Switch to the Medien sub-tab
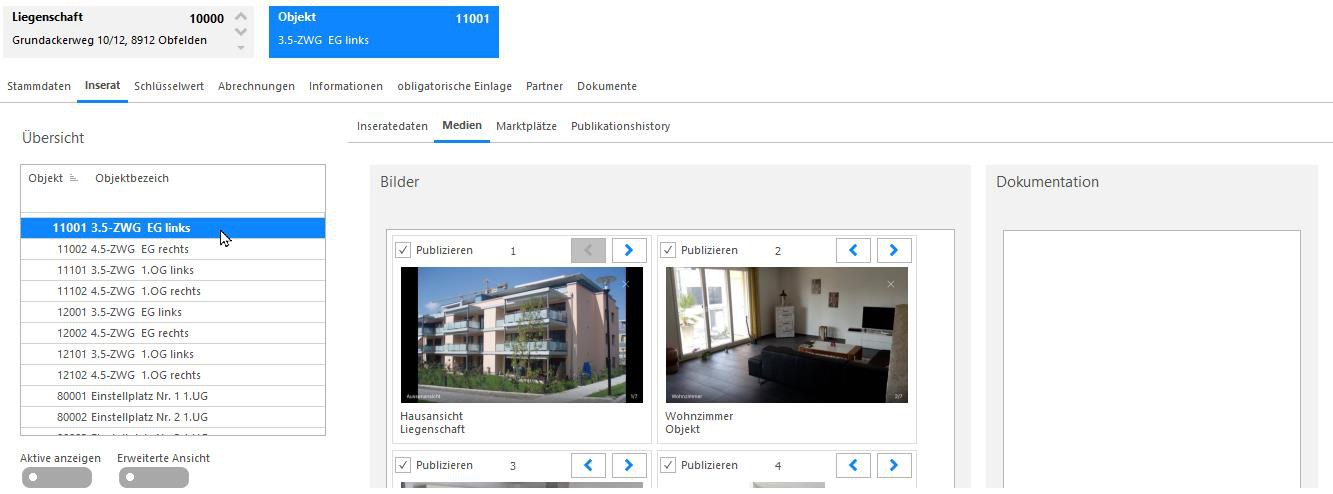This screenshot has height=494, width=1333. pyautogui.click(x=462, y=126)
